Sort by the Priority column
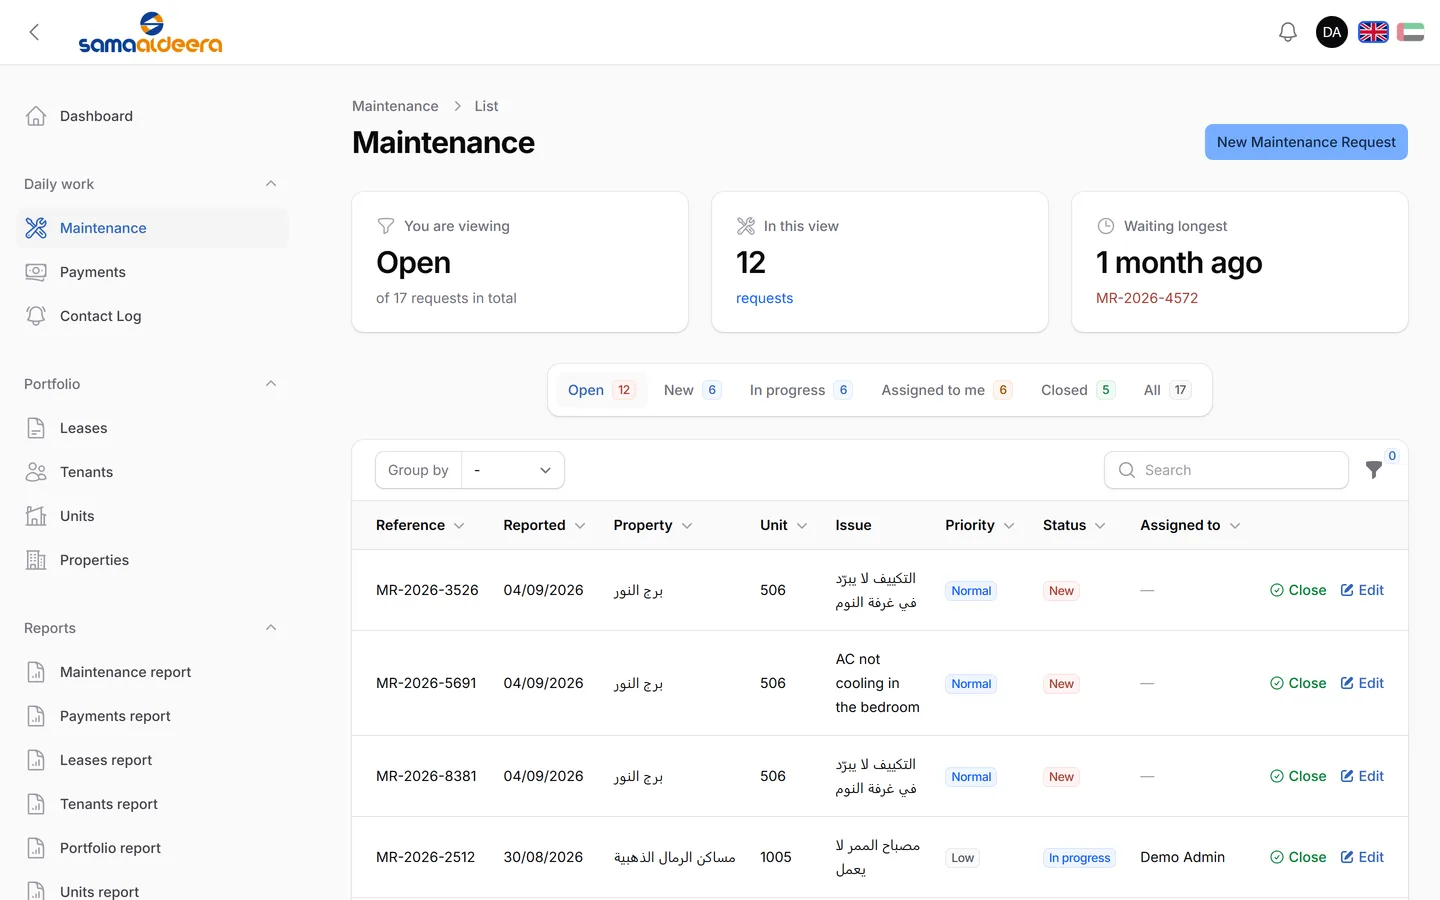 pyautogui.click(x=980, y=525)
